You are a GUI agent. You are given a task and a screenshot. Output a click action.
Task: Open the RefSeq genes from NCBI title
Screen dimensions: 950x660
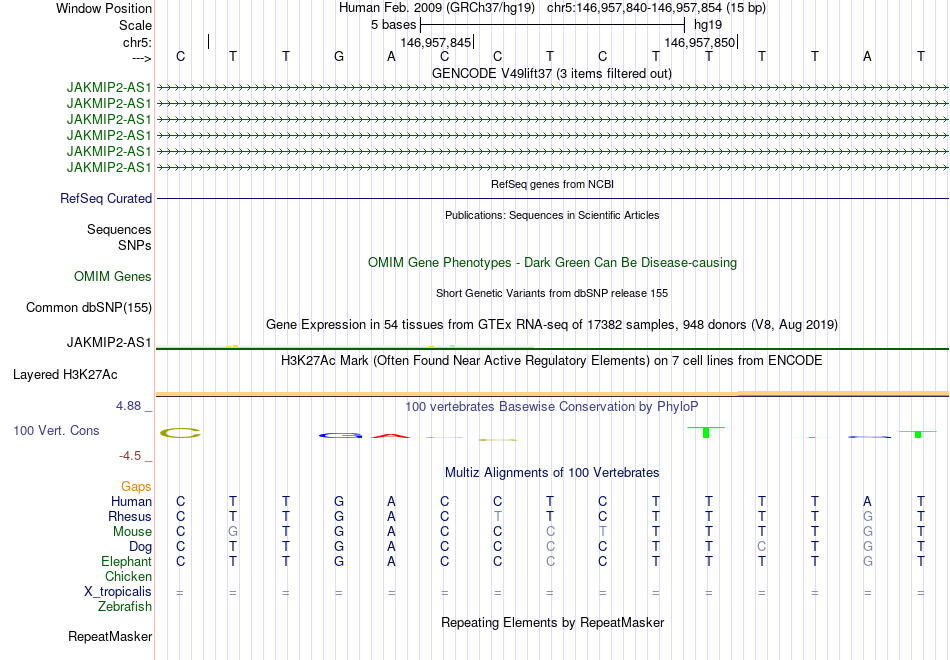[552, 184]
